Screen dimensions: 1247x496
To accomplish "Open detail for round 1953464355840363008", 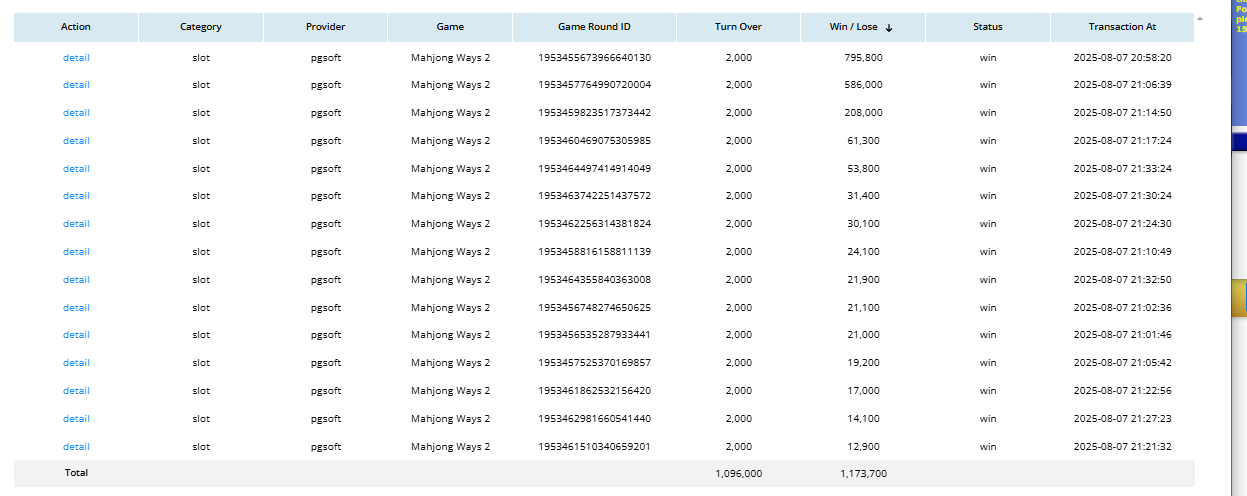I will 76,280.
